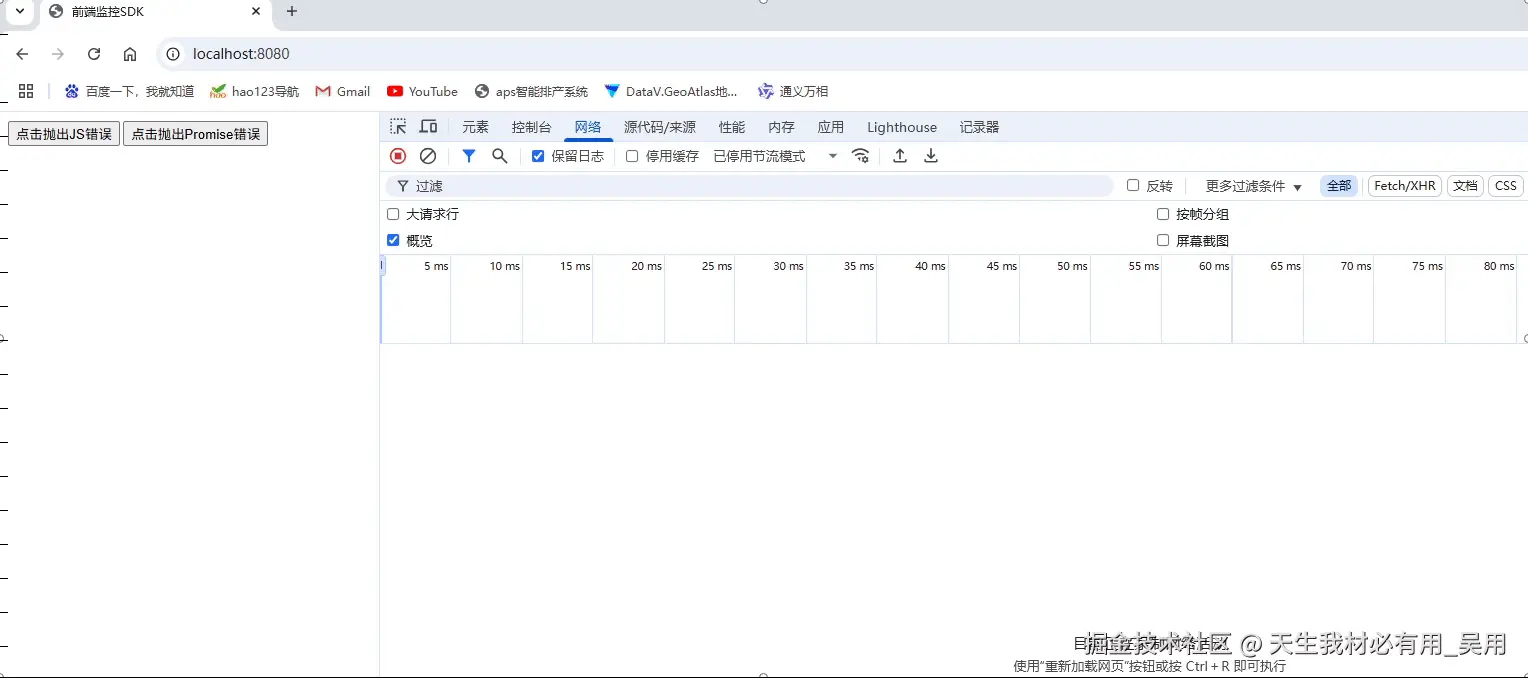Toggle 停用缓存 checkbox
1528x678 pixels.
click(x=632, y=156)
